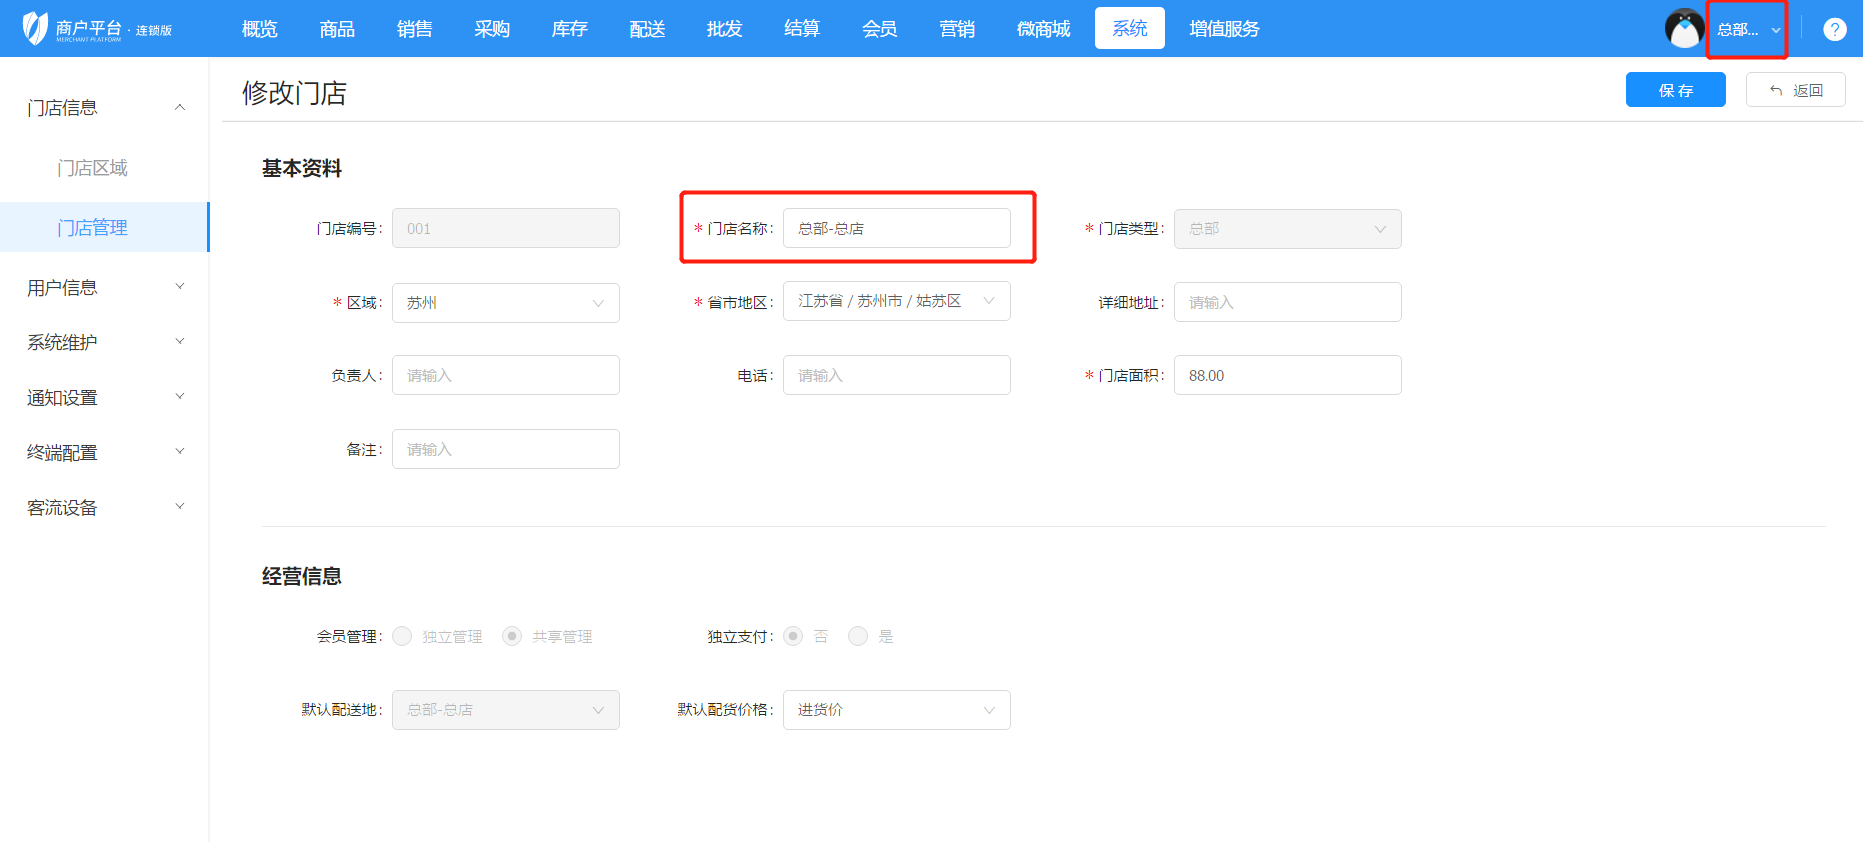Select 独立管理 radio for member management
Viewport: 1863px width, 842px height.
click(402, 637)
